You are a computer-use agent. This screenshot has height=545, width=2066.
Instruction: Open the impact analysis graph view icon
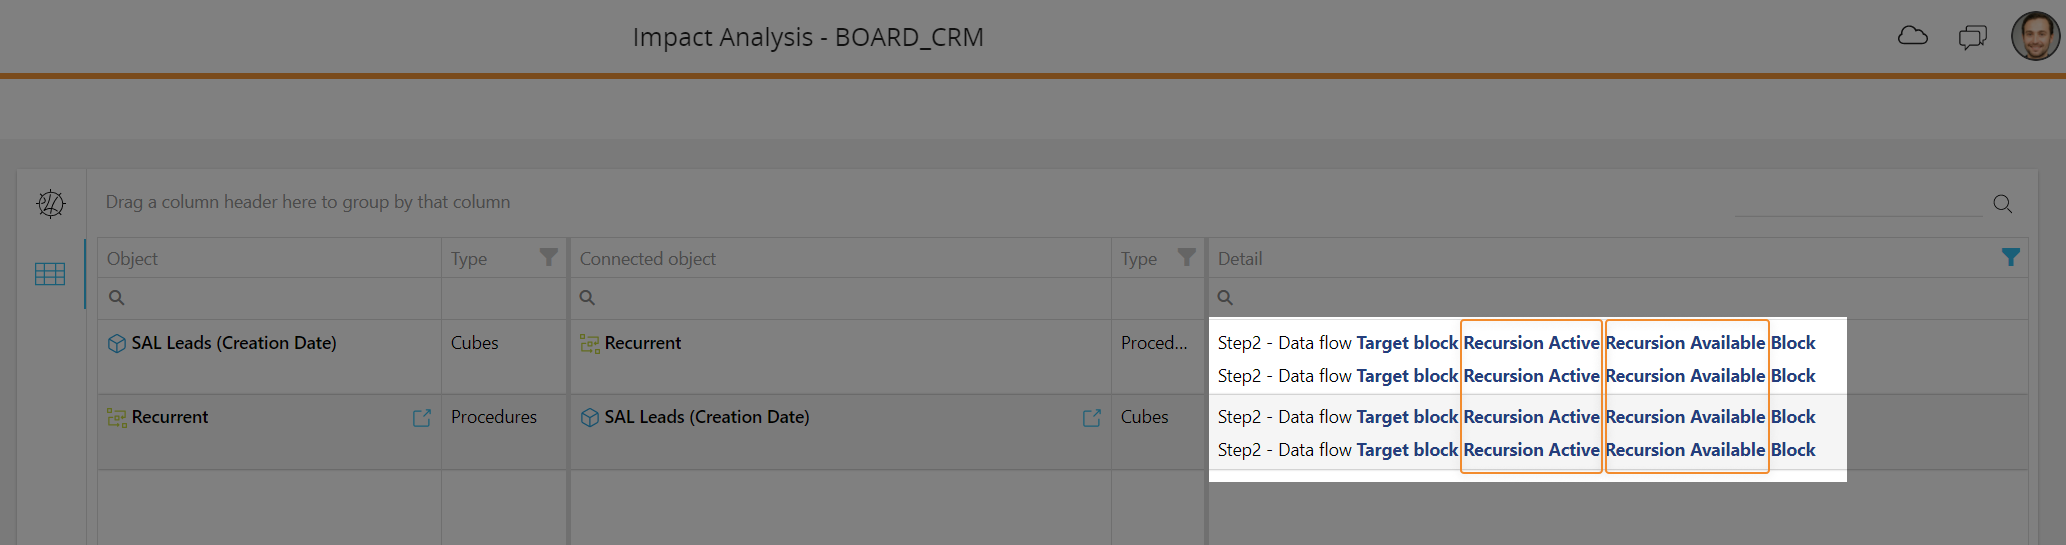point(51,204)
